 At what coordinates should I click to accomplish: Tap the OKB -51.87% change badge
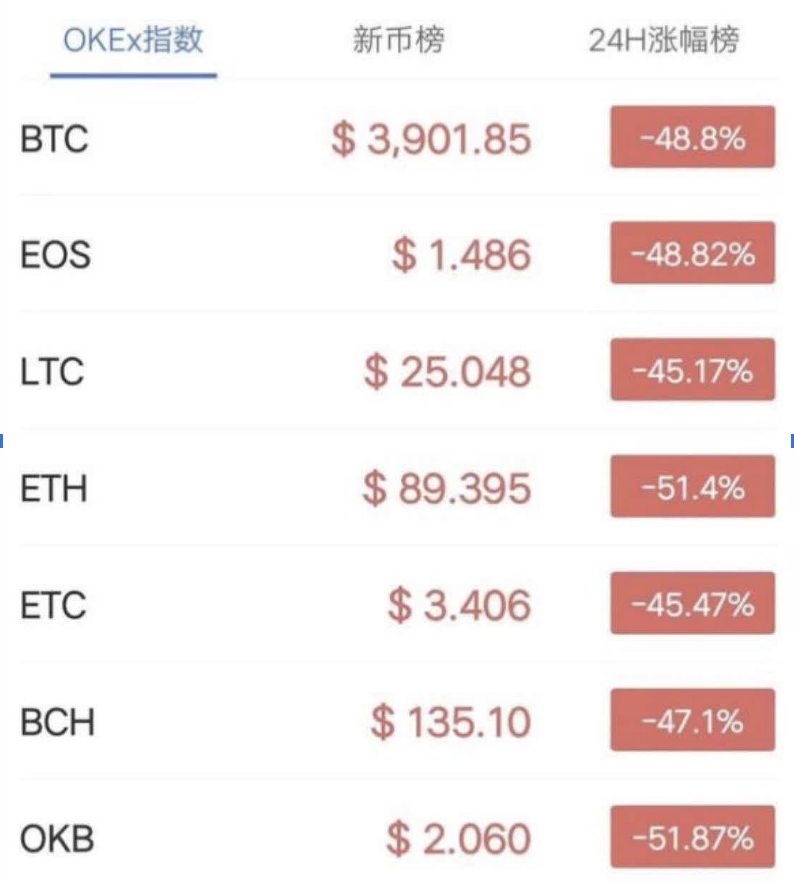pos(692,837)
